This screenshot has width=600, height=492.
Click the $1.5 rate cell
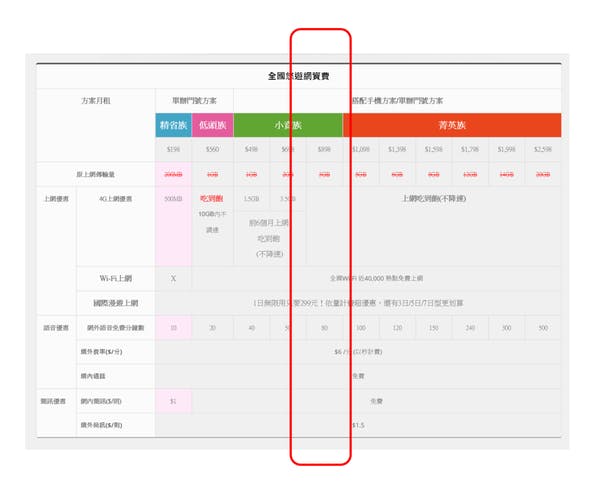(358, 425)
